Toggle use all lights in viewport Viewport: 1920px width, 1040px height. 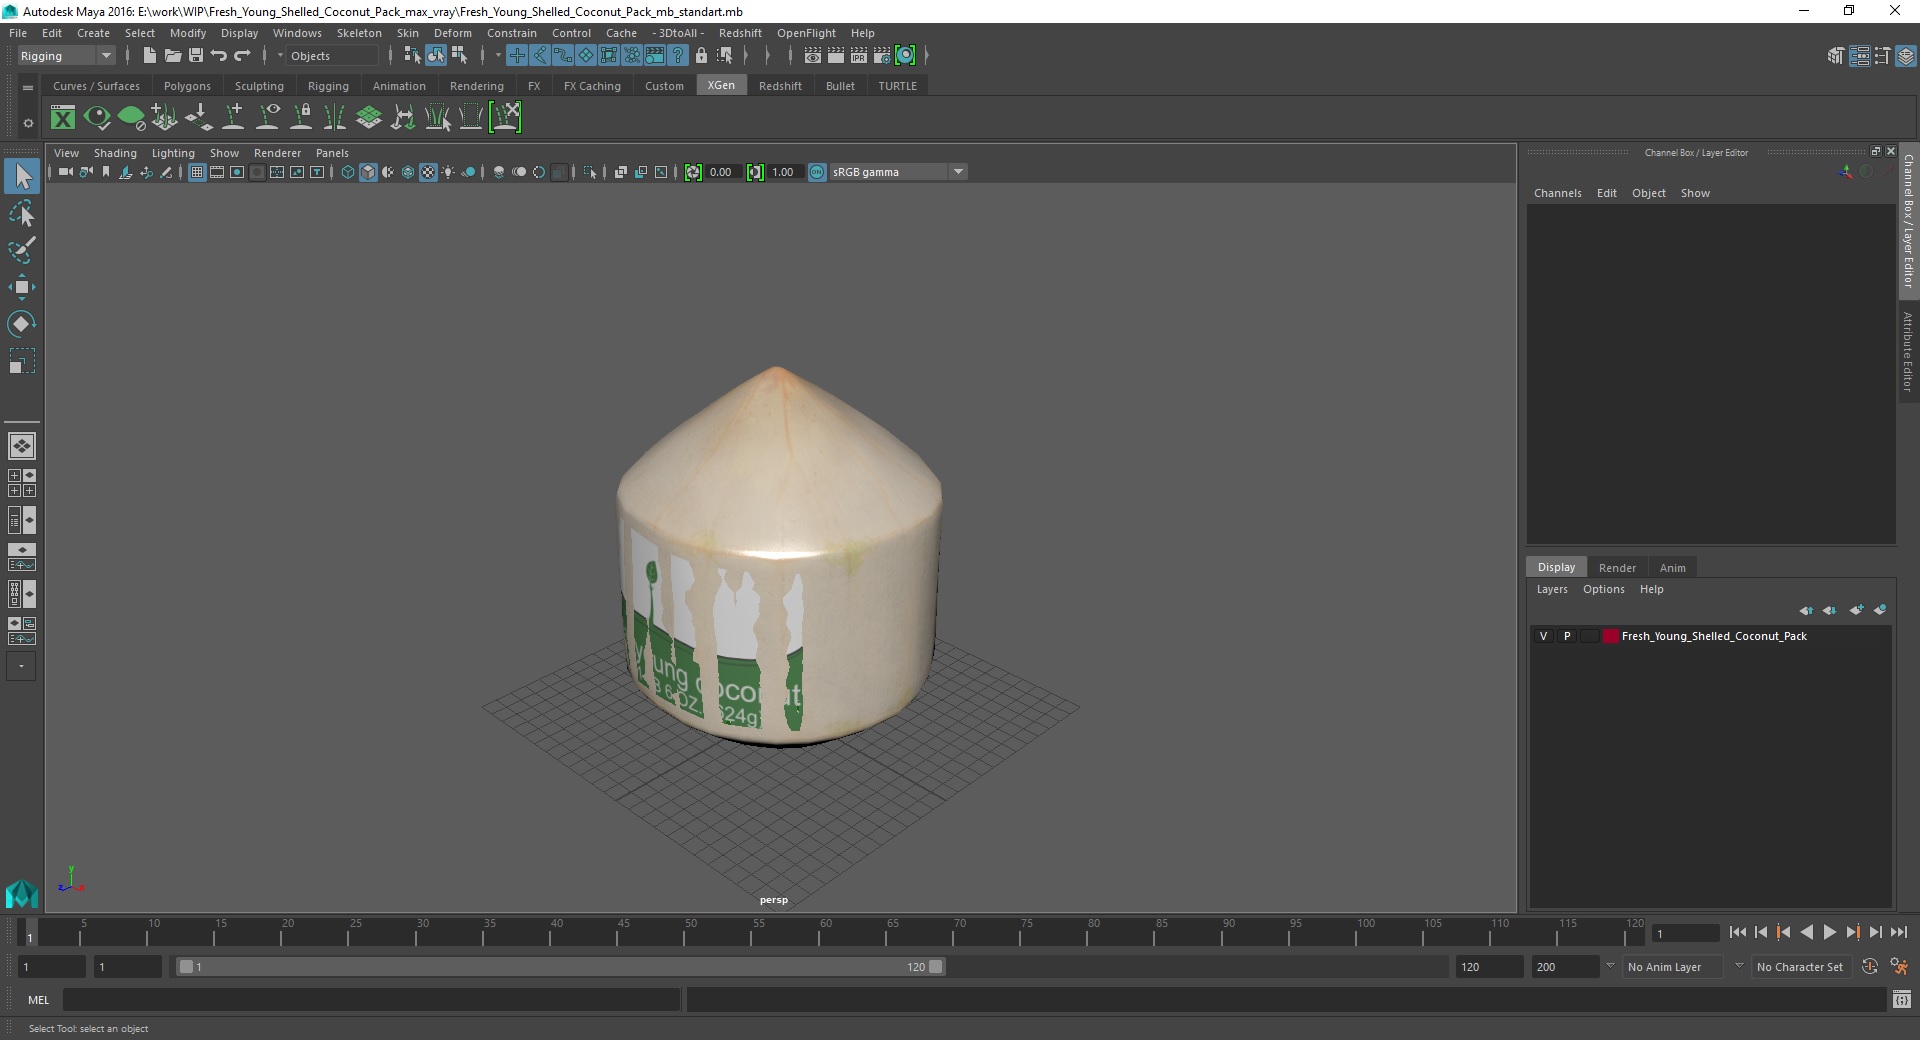[448, 172]
